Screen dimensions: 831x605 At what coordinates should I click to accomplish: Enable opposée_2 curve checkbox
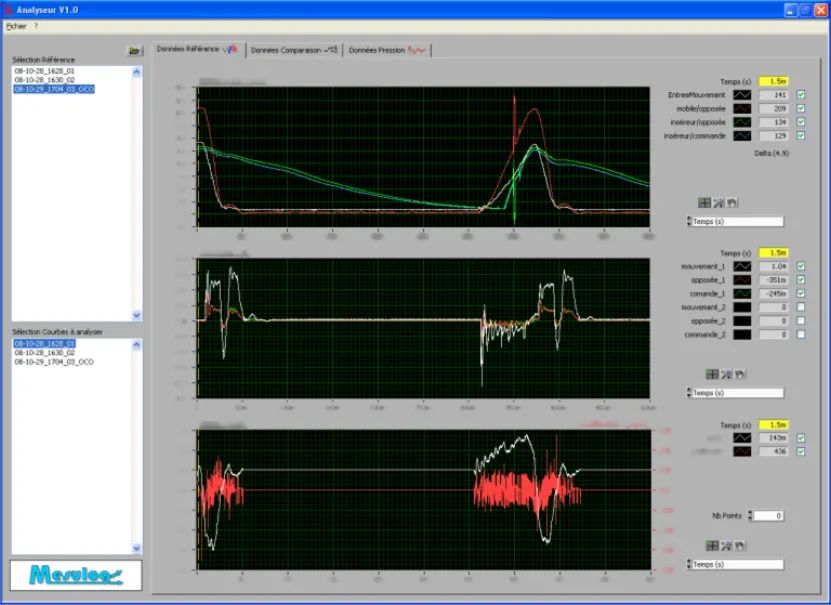(x=801, y=321)
